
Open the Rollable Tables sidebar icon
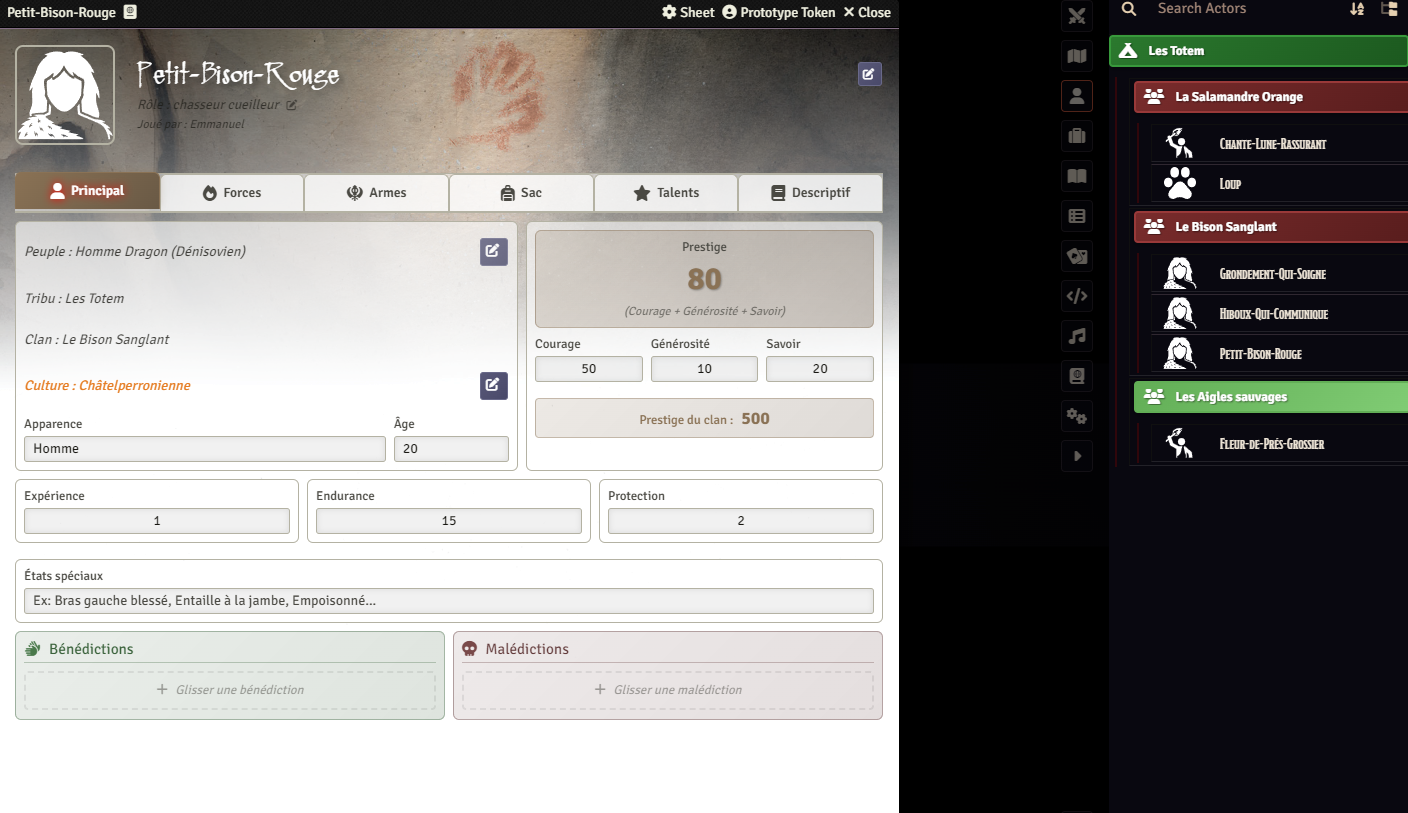coord(1076,216)
